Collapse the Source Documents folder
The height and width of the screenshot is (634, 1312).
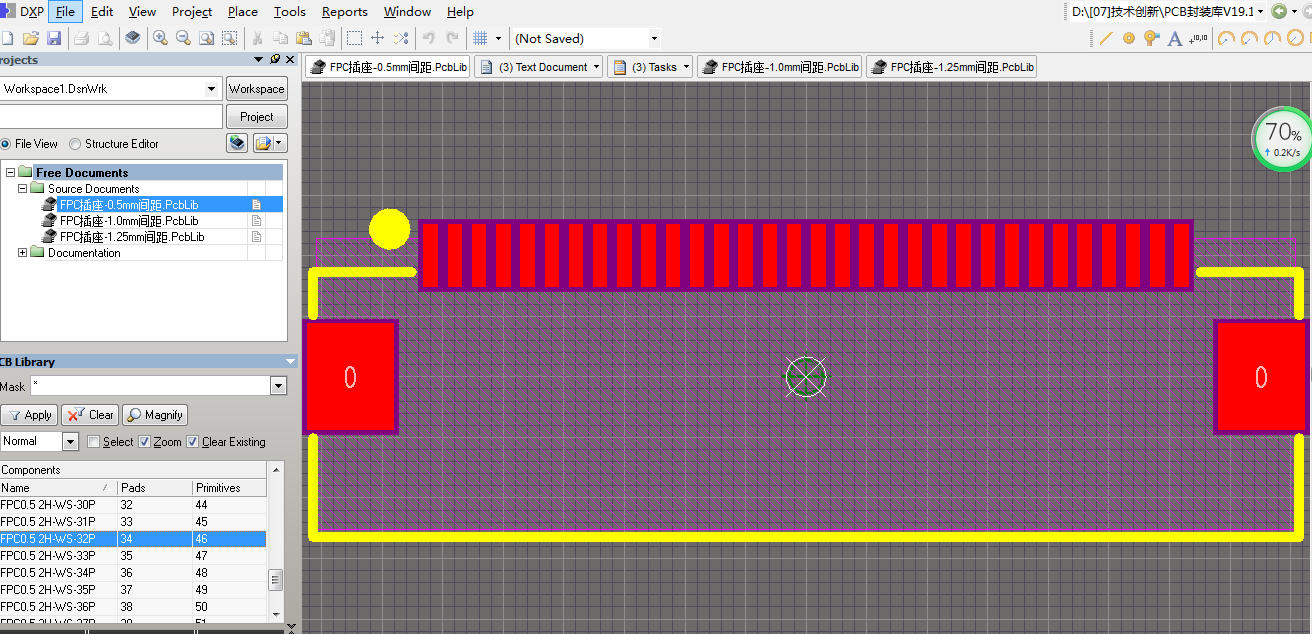point(22,188)
